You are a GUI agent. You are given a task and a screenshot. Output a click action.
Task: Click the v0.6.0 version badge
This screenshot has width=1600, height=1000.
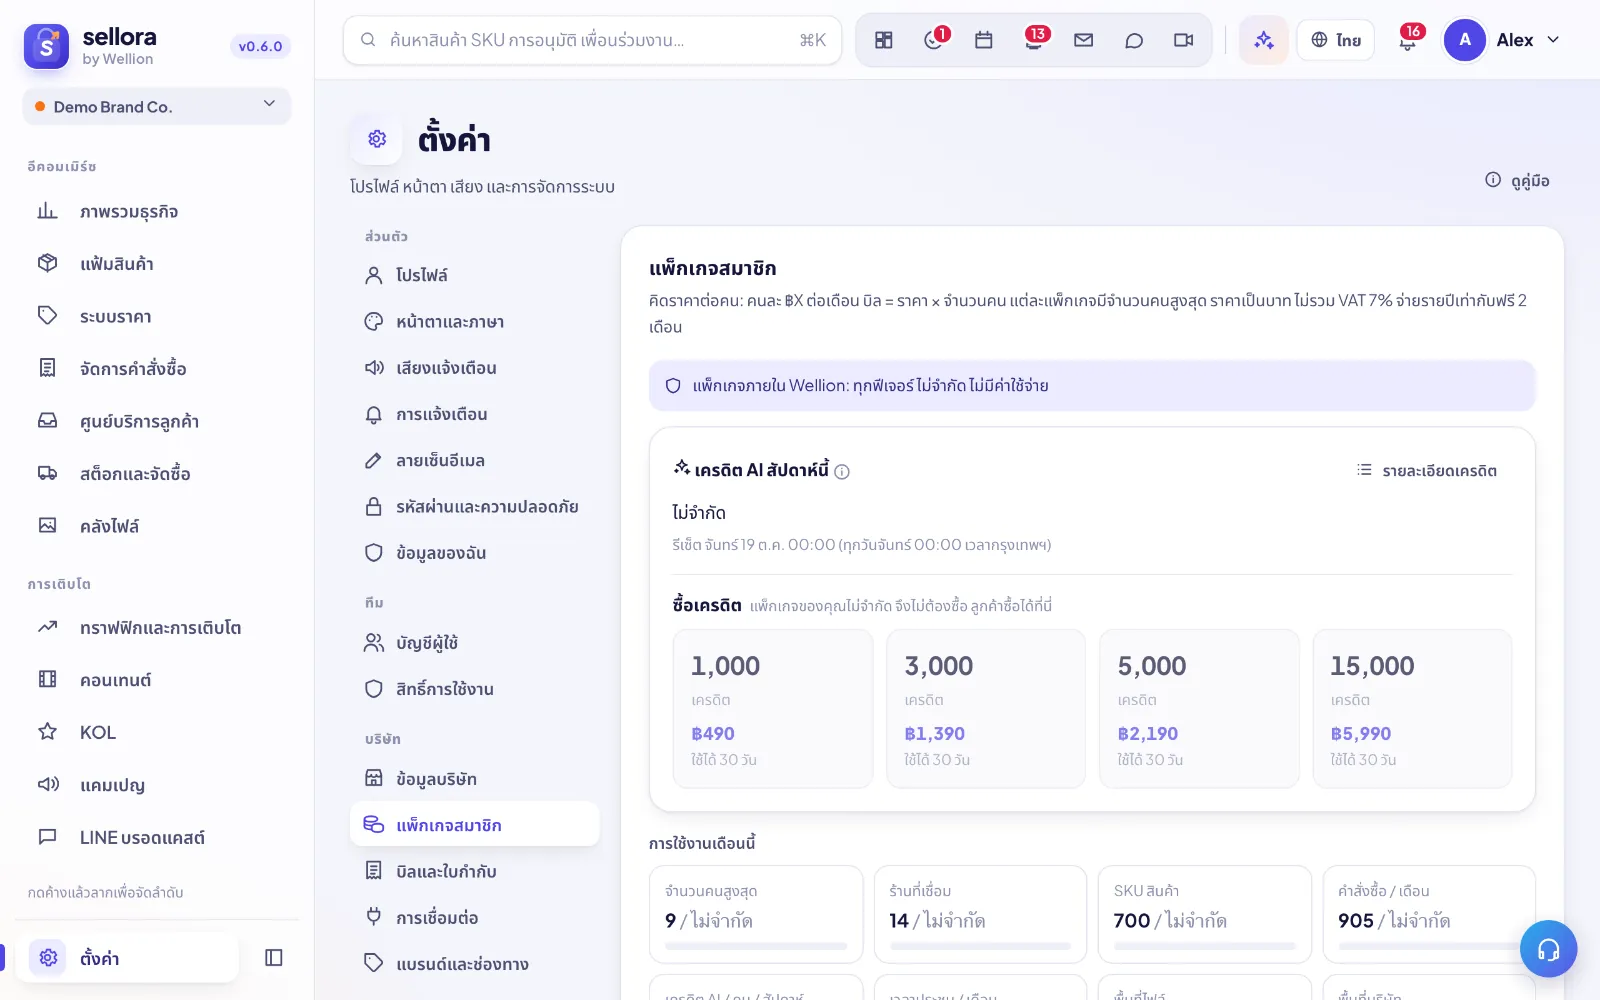point(260,46)
